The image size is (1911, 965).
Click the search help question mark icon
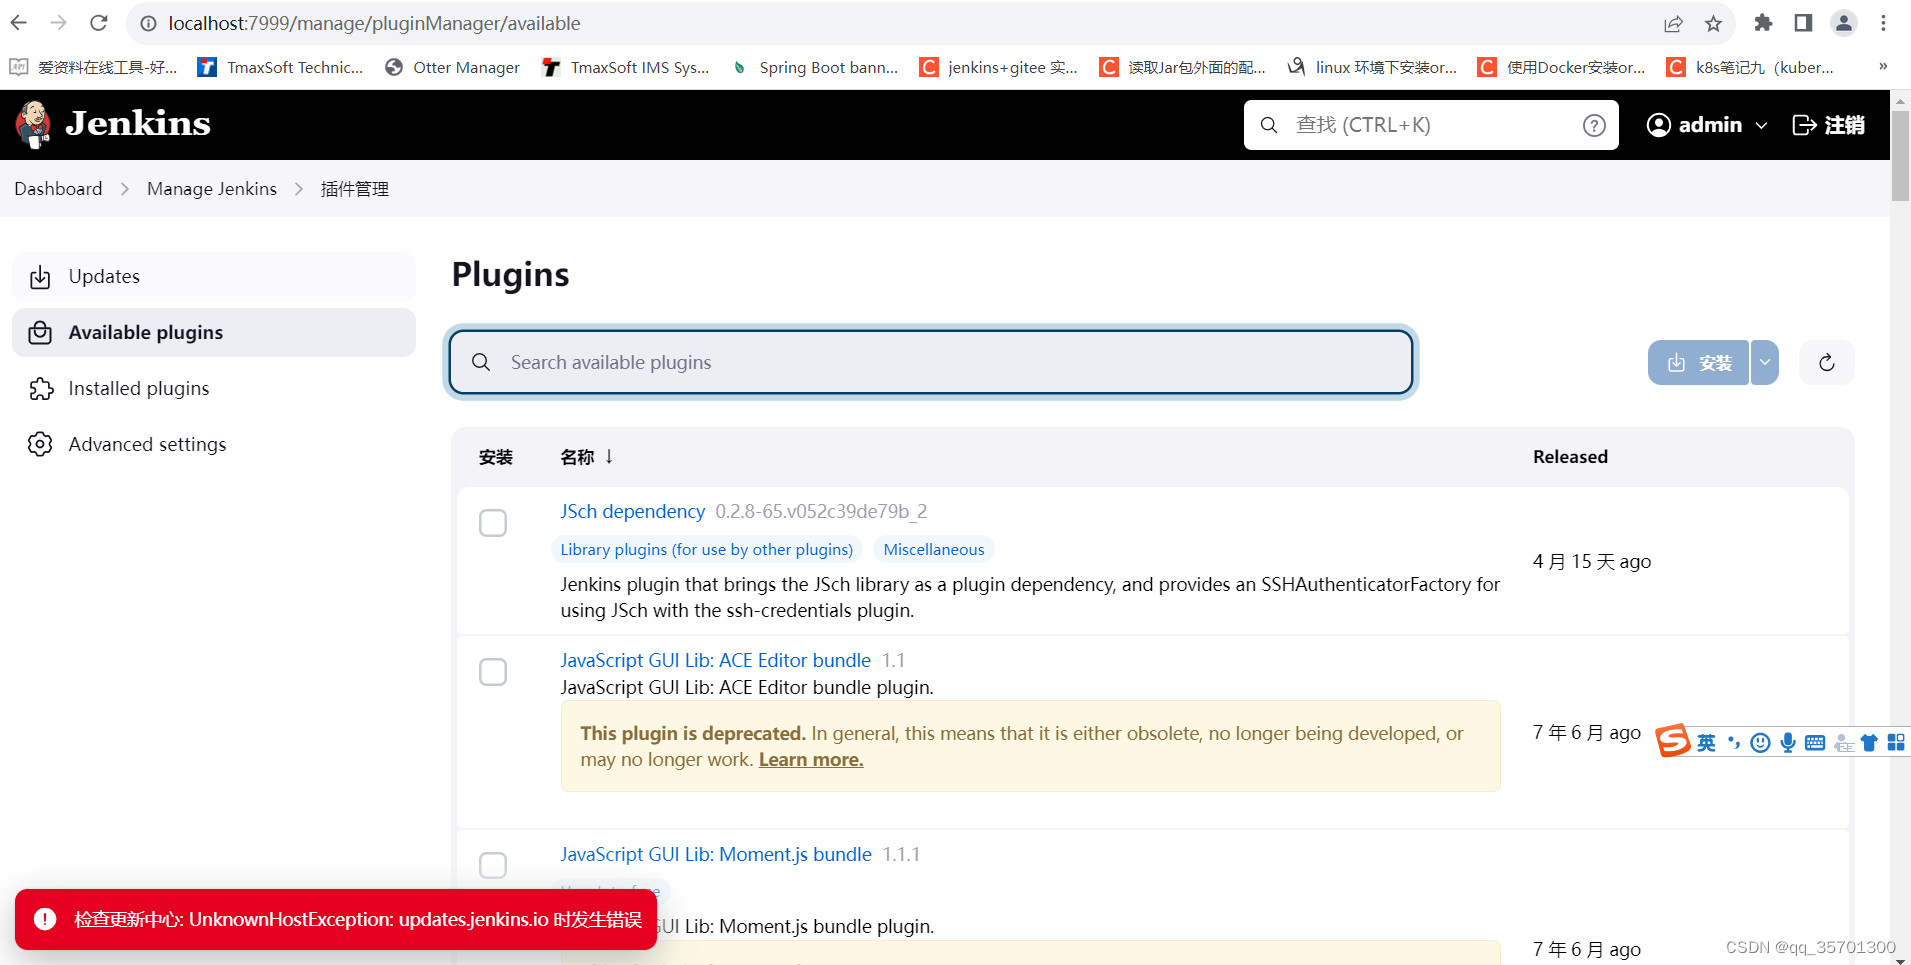1592,125
